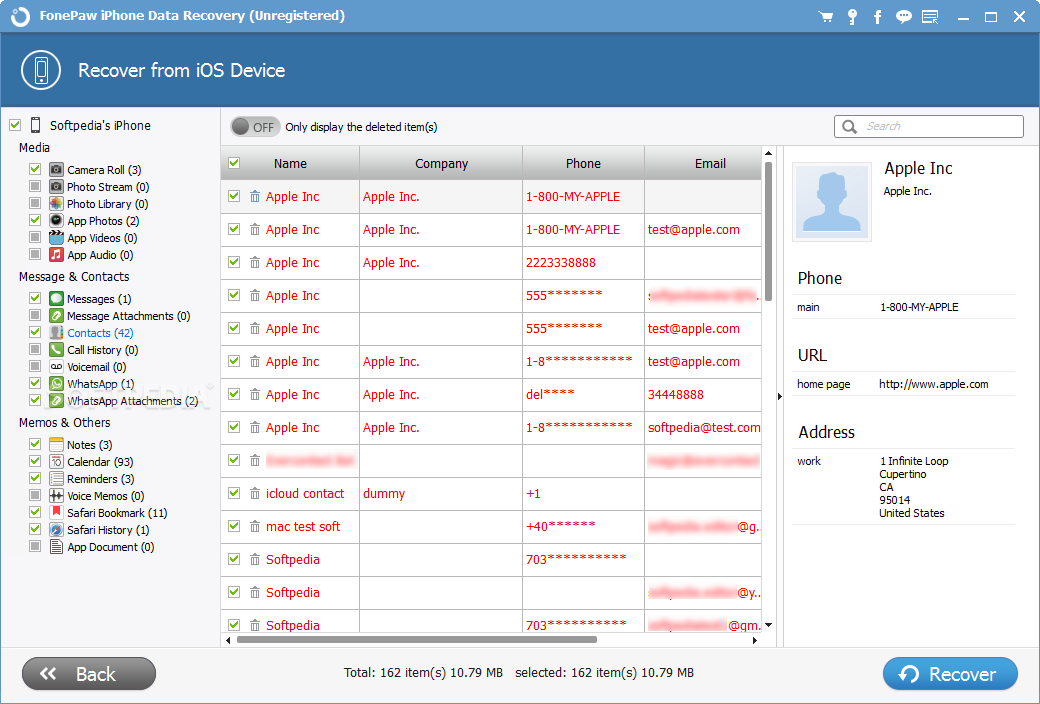This screenshot has height=704, width=1040.
Task: Toggle the deleted-items-only OFF switch
Action: click(x=255, y=127)
